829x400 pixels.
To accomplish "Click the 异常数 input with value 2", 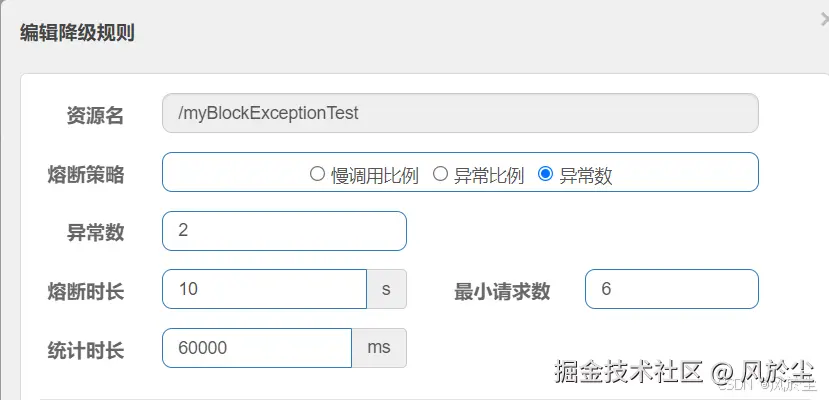I will coord(284,231).
